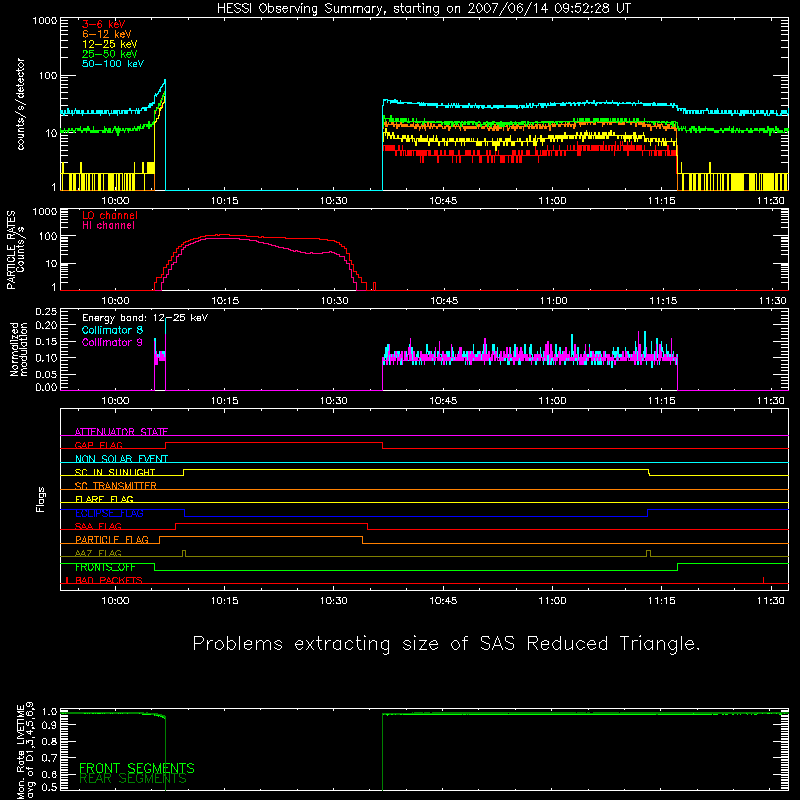Click the '10:30' time label under the particle rates plot
The height and width of the screenshot is (800, 800).
(x=335, y=301)
